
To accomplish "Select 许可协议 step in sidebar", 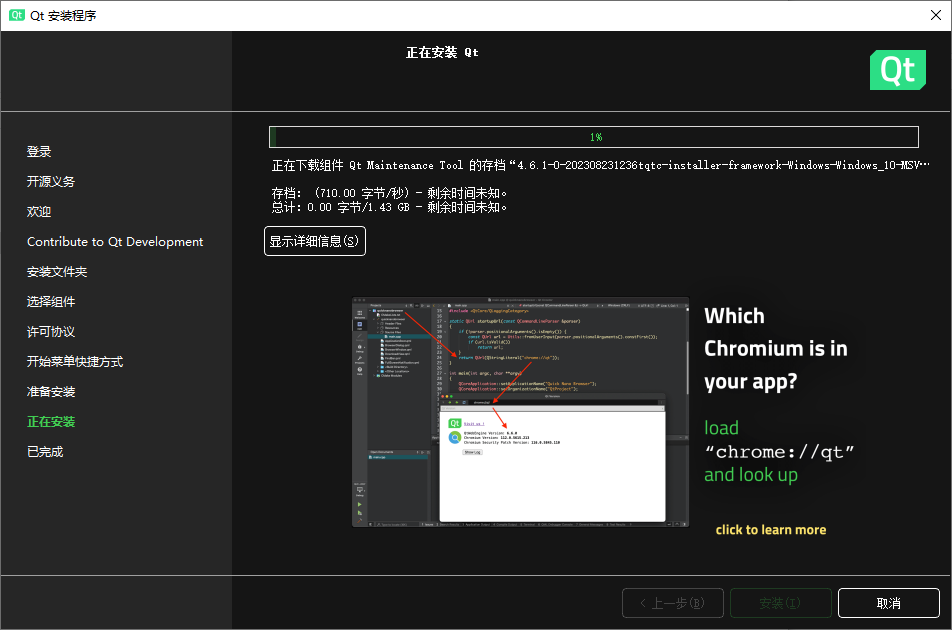I will [x=51, y=331].
